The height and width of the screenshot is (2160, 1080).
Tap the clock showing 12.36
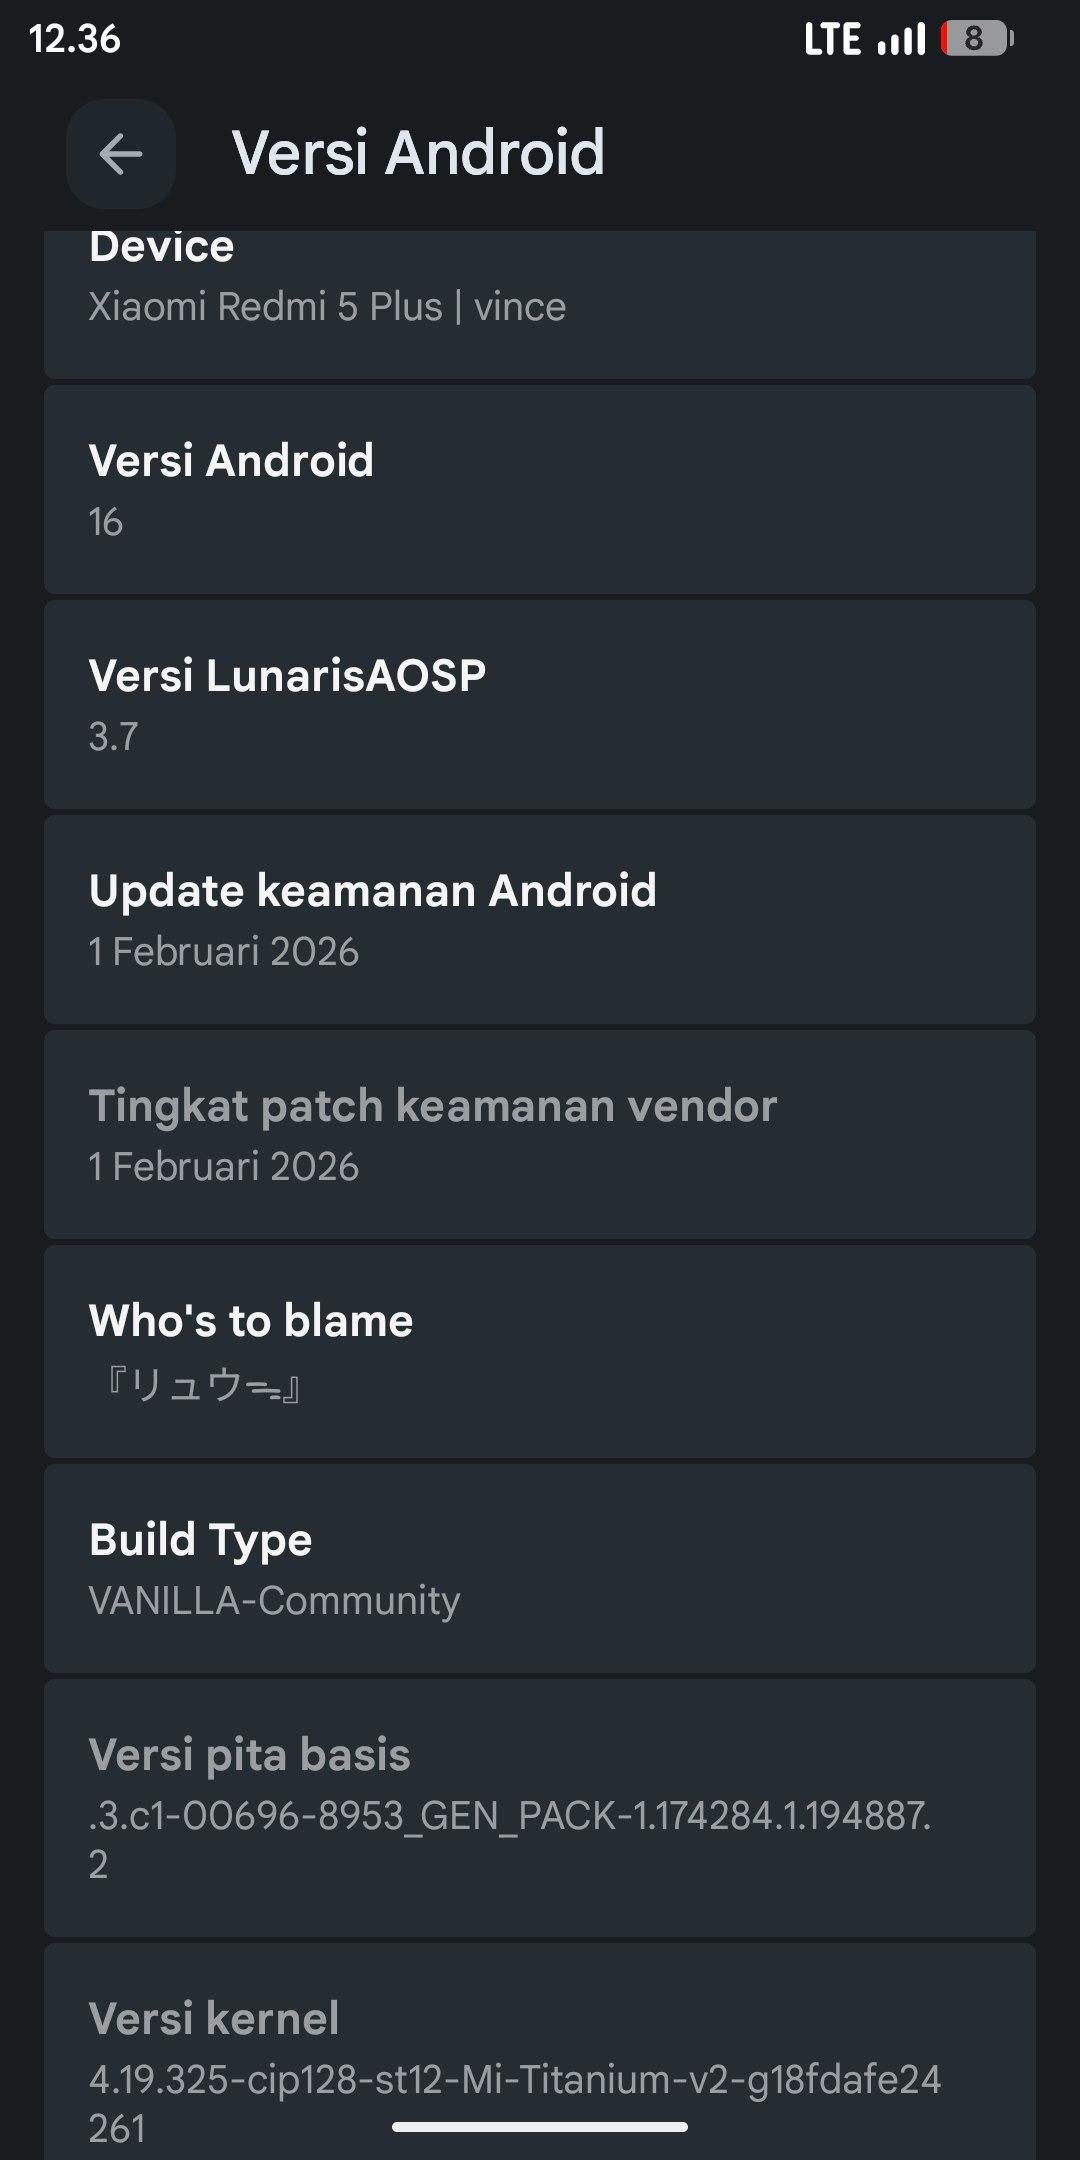[x=75, y=39]
